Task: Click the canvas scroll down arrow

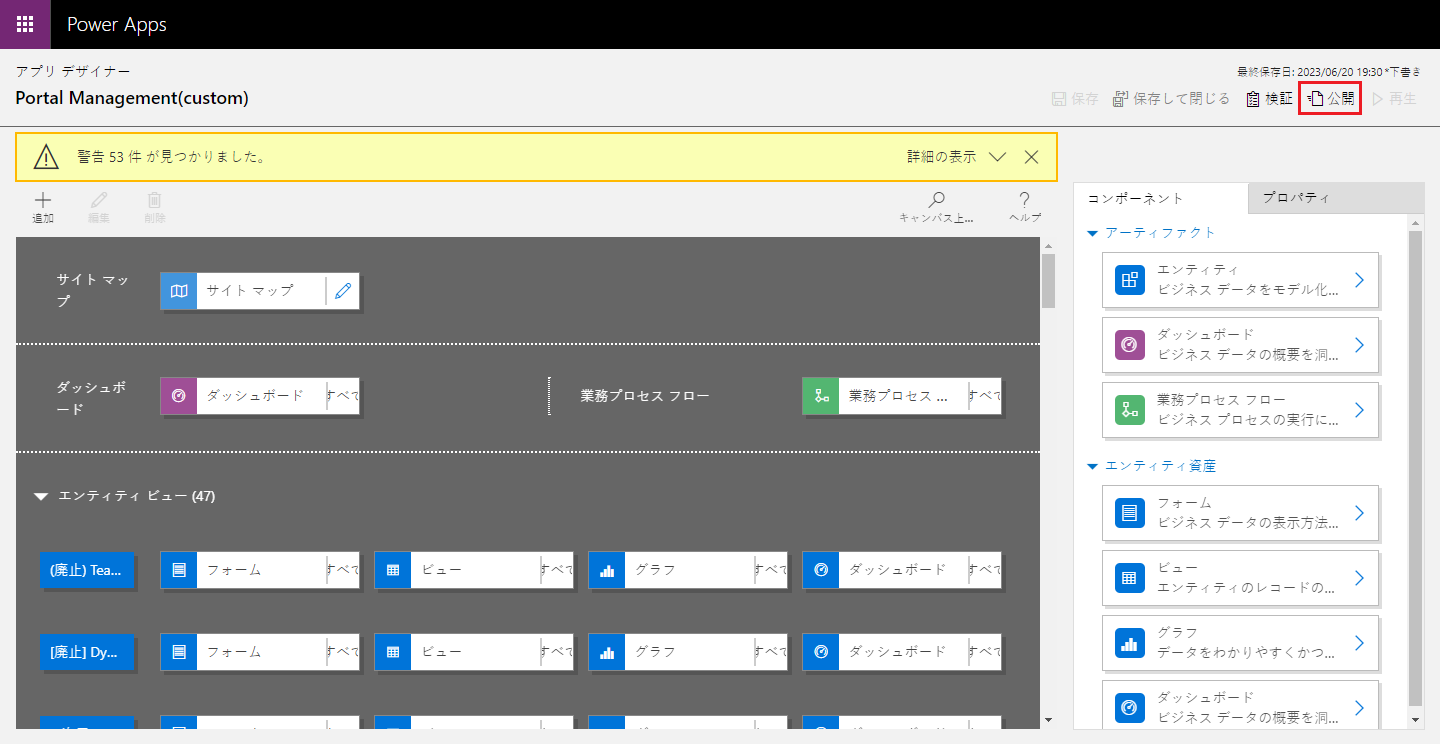Action: click(1048, 719)
